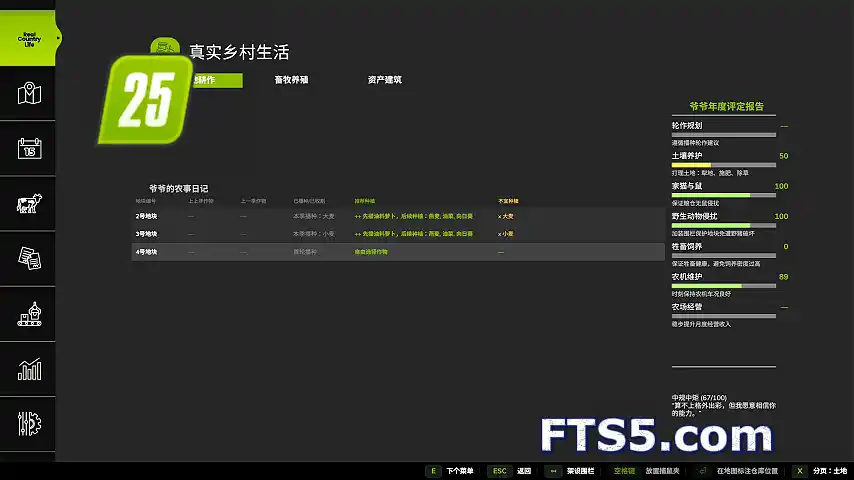The width and height of the screenshot is (854, 480).
Task: Open the animals cow icon page
Action: (x=29, y=204)
